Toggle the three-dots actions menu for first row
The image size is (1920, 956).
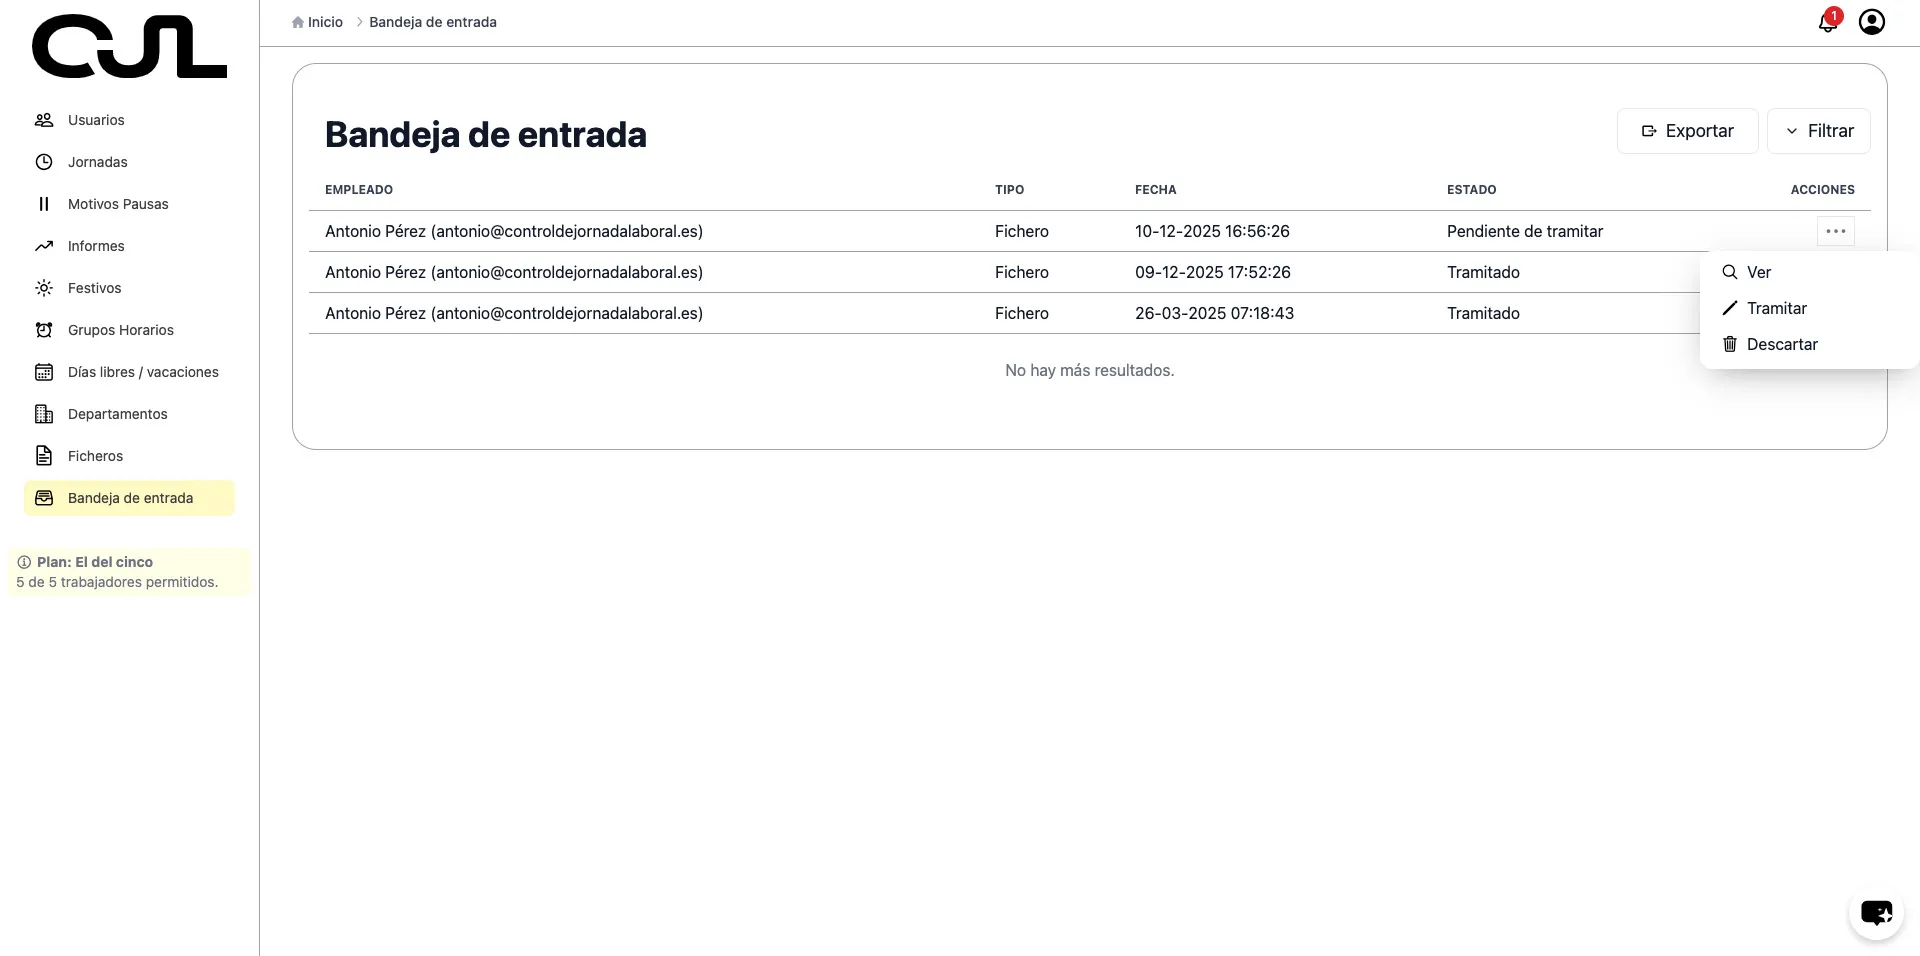click(x=1835, y=231)
